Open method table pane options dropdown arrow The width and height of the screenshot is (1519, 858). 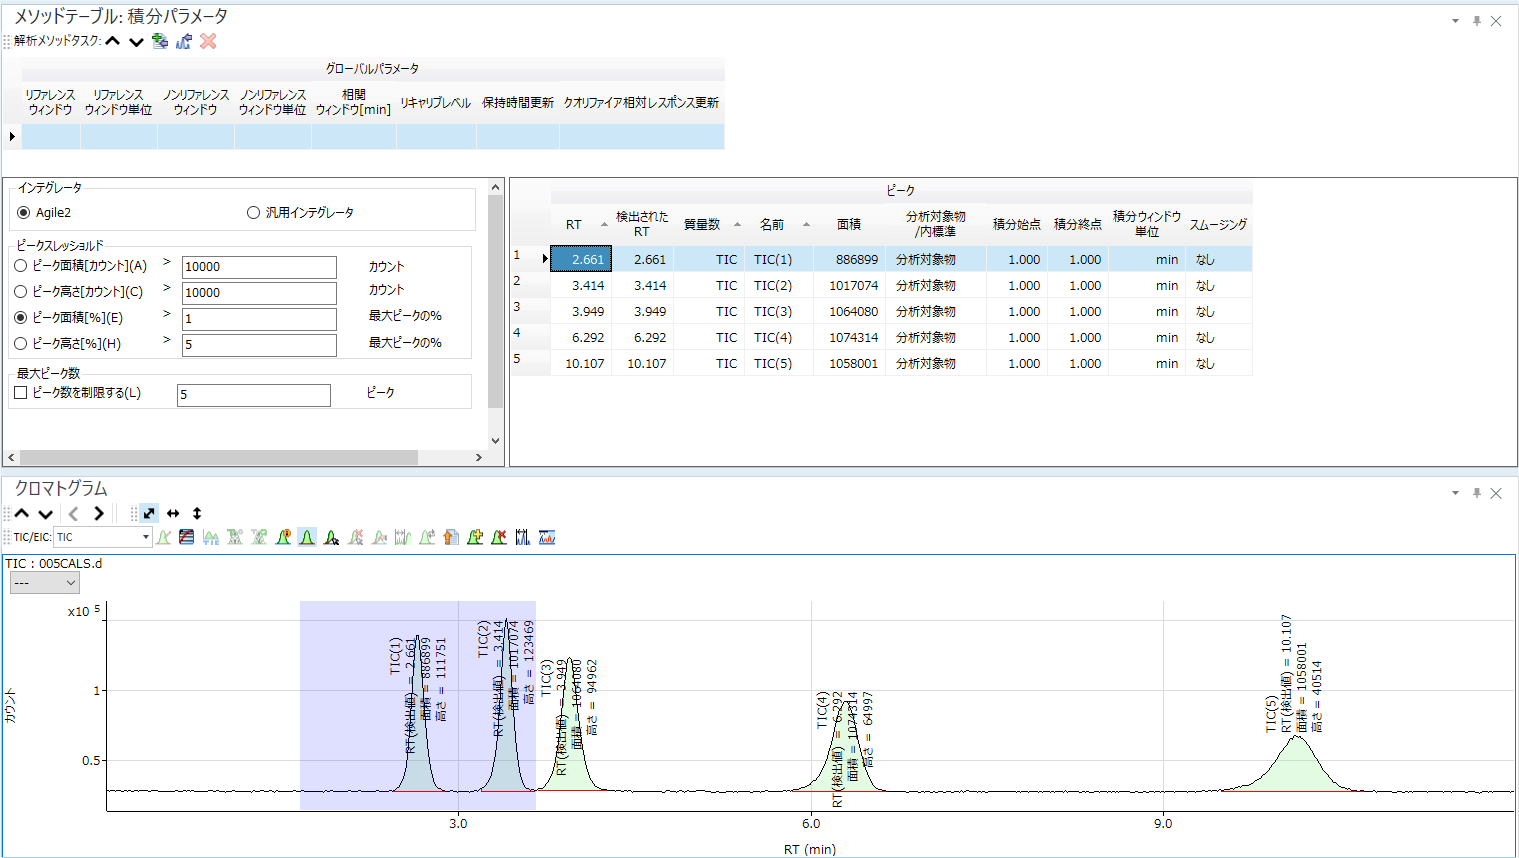[x=1455, y=21]
